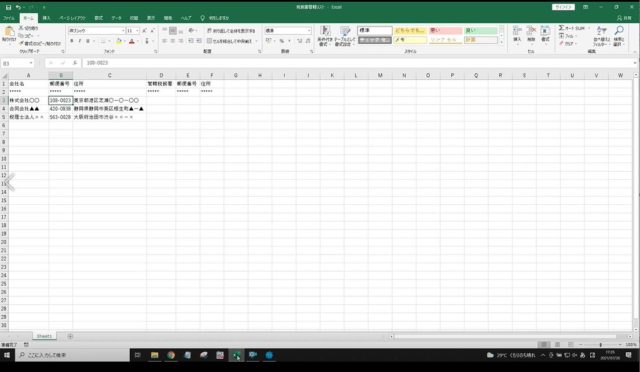Screen dimensions: 640x372
Task: Open the Insert ribbon tab
Action: pyautogui.click(x=47, y=18)
